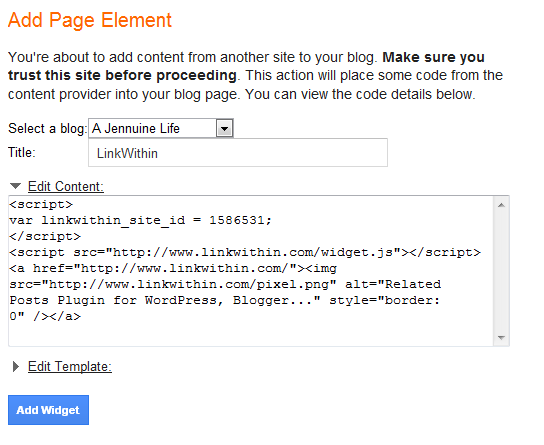
Task: Expand the Edit Template disclosure triangle
Action: pos(15,366)
